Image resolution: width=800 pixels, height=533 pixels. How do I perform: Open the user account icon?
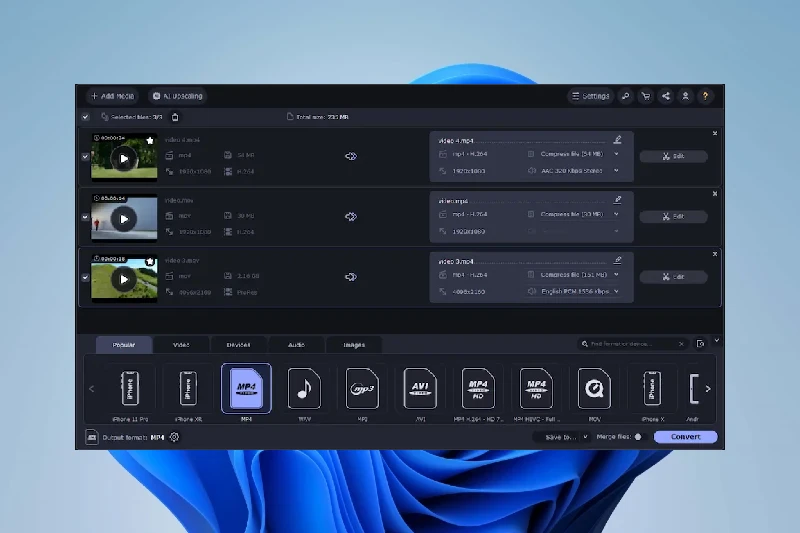point(685,96)
